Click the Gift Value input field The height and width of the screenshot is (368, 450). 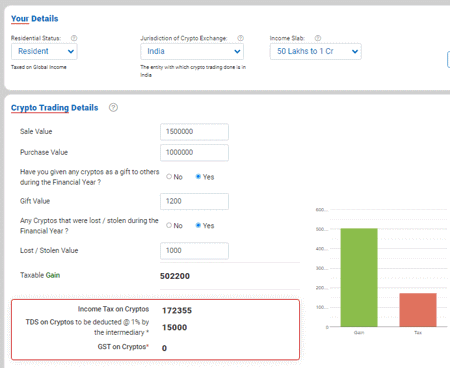194,201
